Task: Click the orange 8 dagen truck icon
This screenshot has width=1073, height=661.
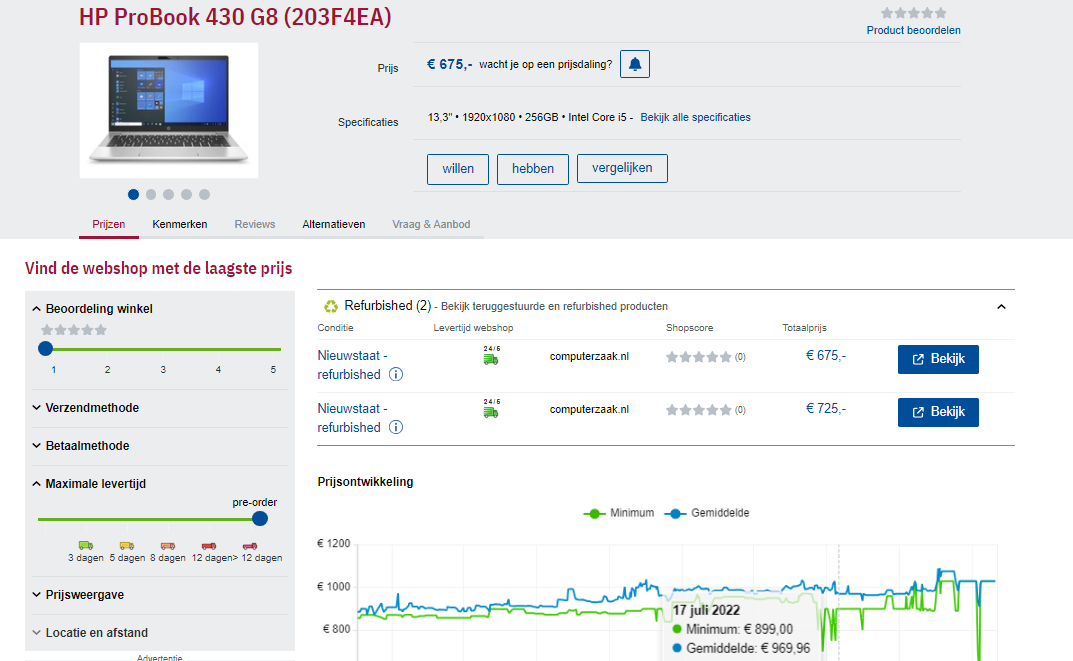Action: (168, 545)
